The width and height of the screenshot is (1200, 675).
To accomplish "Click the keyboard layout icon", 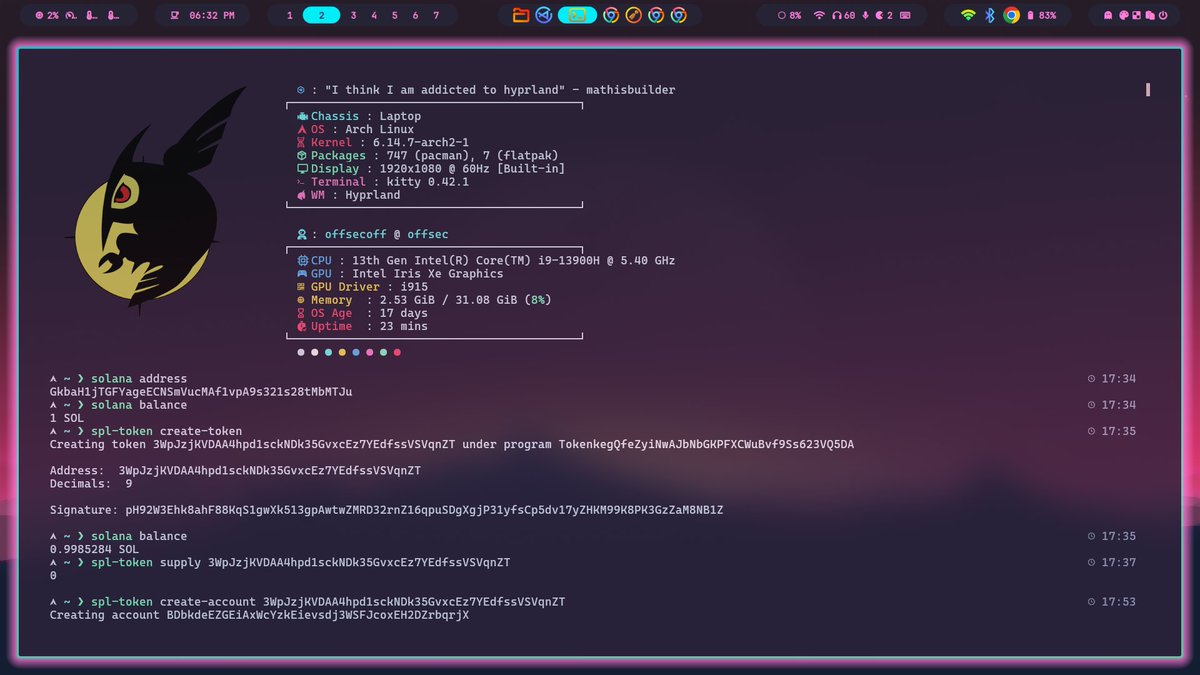I will pos(905,15).
